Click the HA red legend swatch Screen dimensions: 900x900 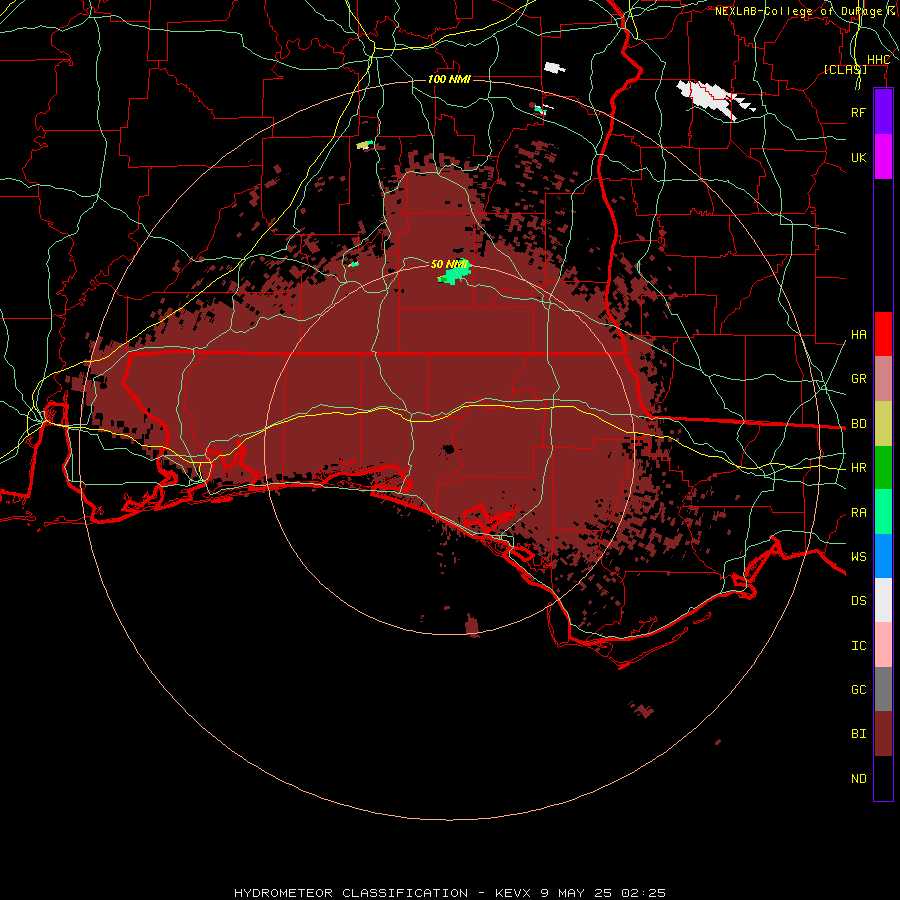[883, 334]
